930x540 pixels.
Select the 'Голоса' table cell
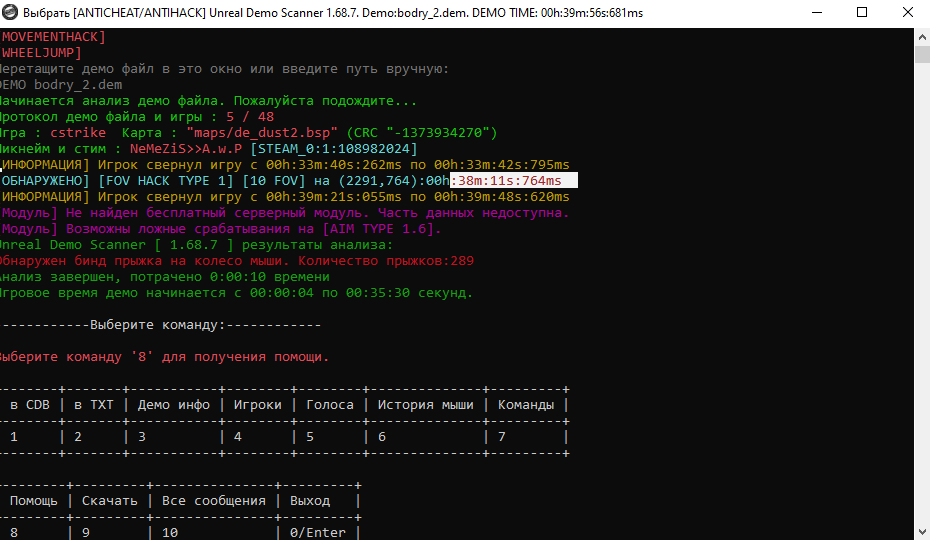pos(329,405)
